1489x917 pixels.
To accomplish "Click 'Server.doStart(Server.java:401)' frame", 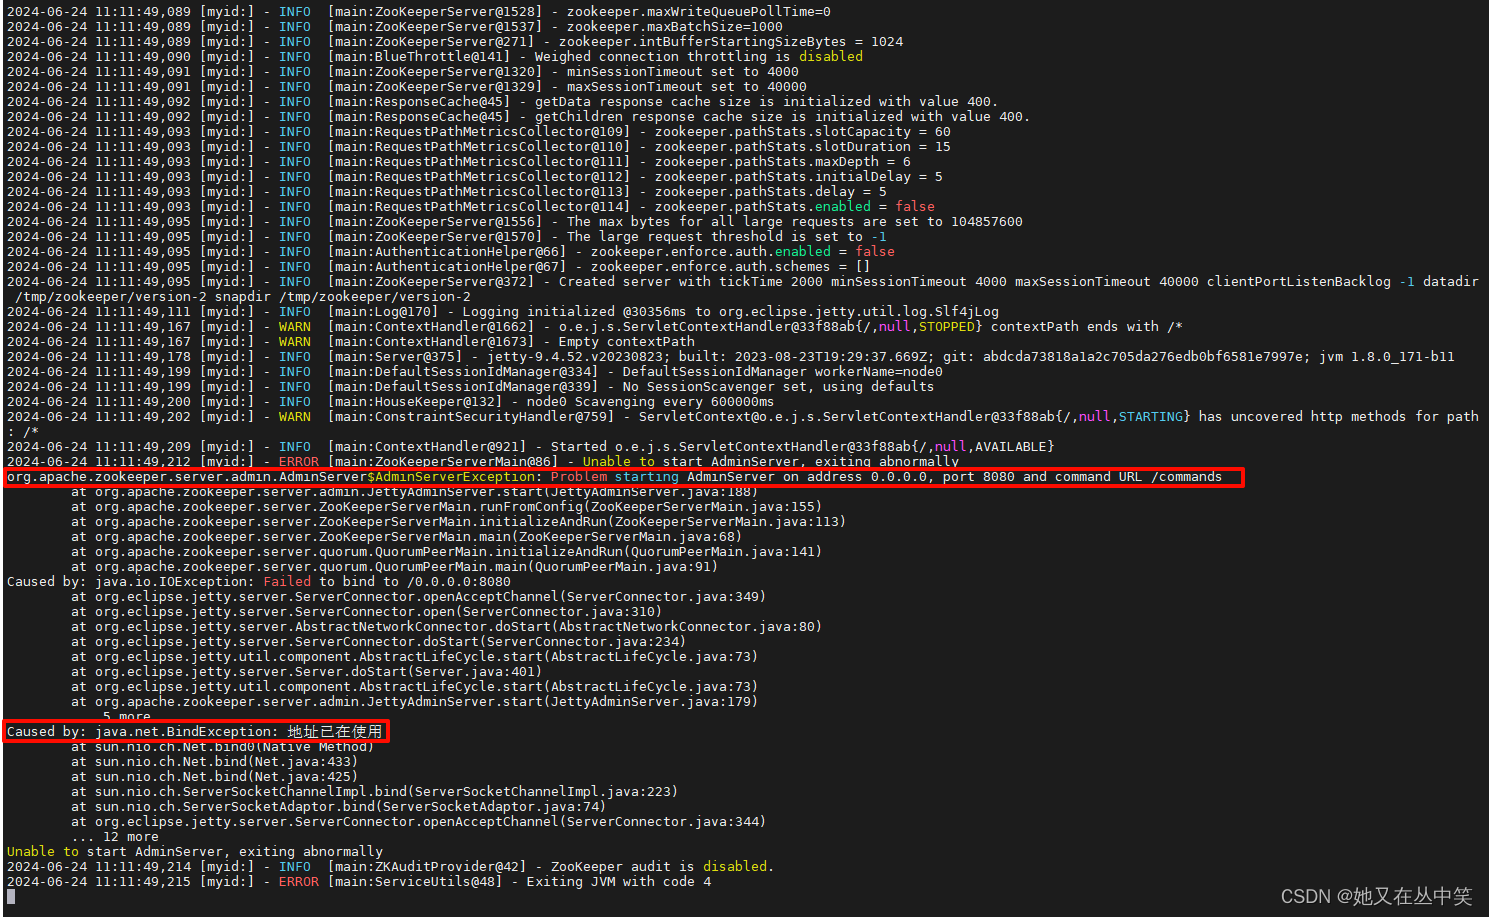I will [x=306, y=672].
